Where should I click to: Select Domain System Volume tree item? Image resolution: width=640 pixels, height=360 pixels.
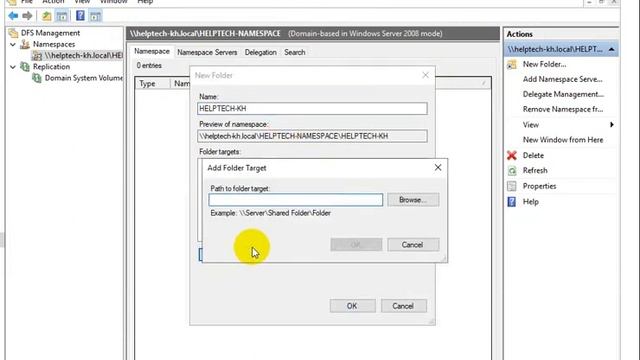click(x=84, y=78)
